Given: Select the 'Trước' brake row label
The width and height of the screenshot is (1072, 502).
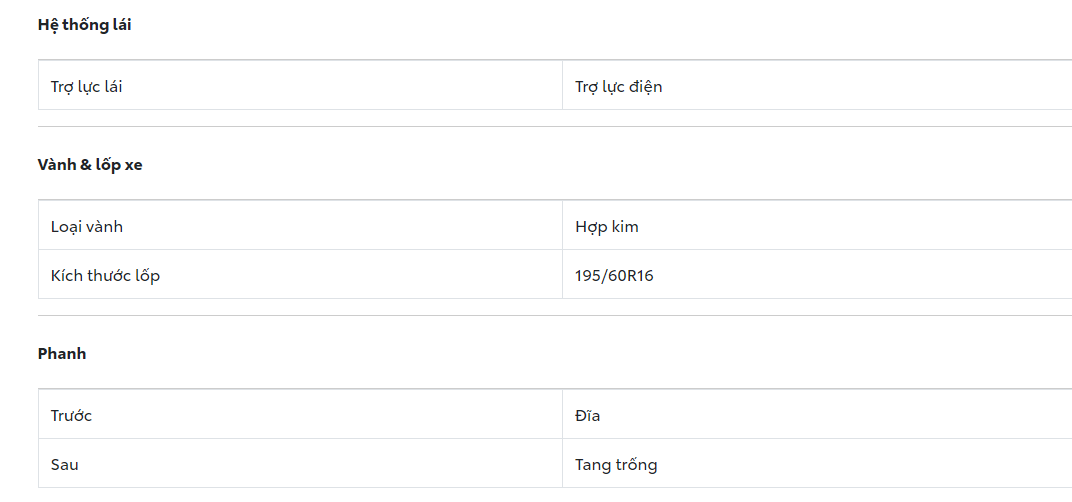Looking at the screenshot, I should click(71, 415).
